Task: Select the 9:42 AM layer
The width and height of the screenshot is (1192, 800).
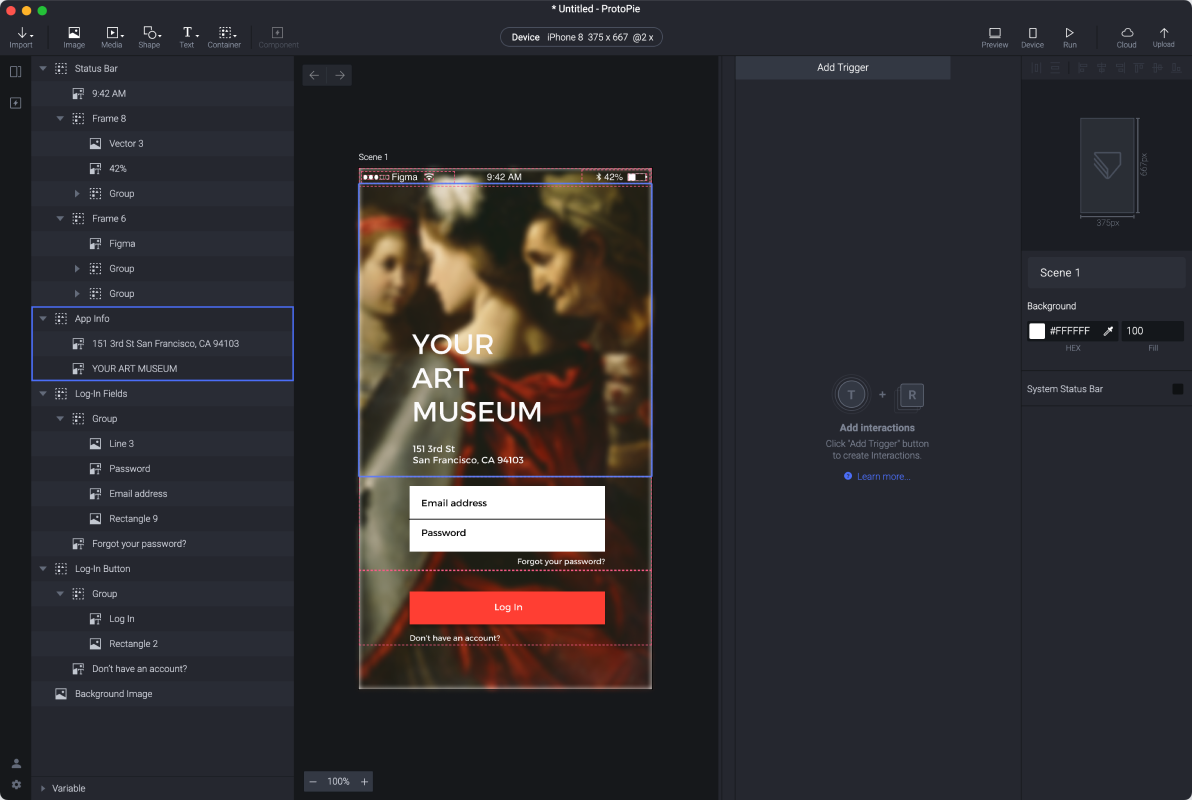Action: tap(163, 94)
